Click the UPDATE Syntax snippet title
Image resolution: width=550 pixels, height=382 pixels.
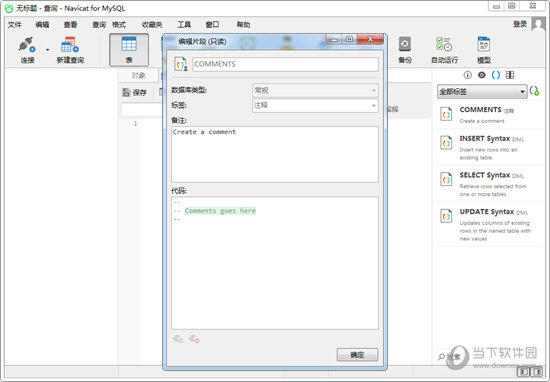(487, 212)
